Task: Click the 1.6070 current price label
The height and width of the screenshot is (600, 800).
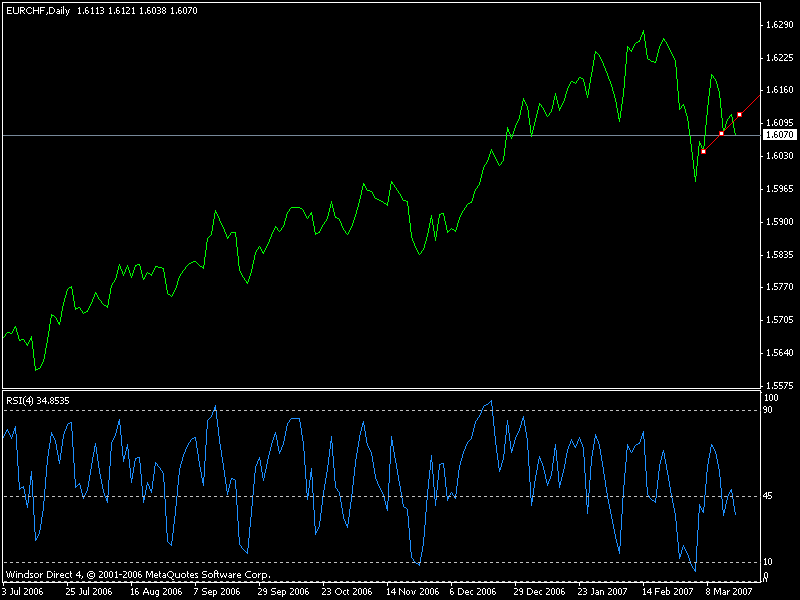Action: pyautogui.click(x=779, y=135)
